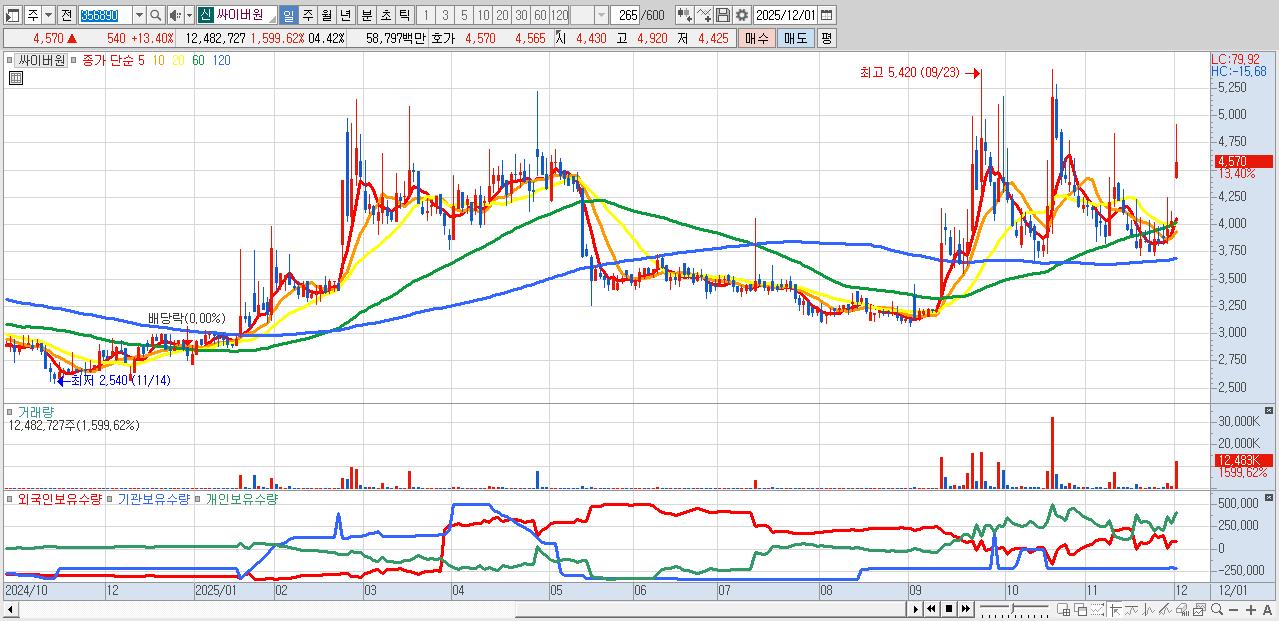Click the green 신 badge icon
Viewport: 1279px width, 621px height.
205,15
